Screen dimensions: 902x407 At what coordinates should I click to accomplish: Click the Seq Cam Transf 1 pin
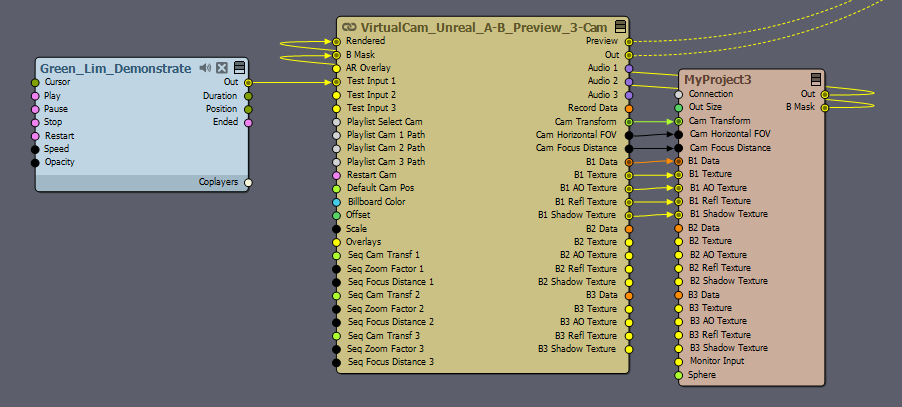(337, 255)
